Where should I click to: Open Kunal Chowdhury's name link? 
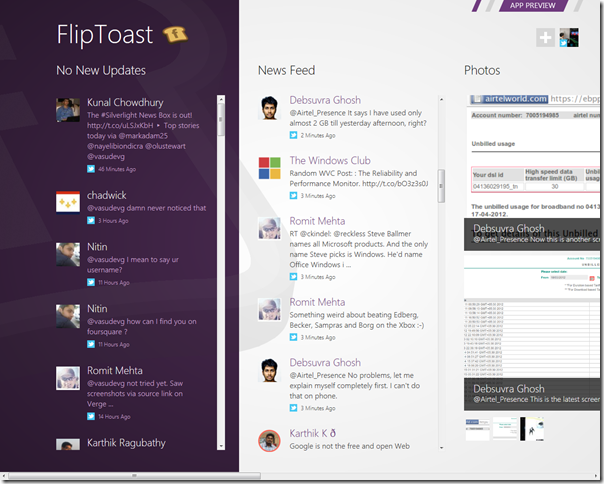click(x=125, y=103)
